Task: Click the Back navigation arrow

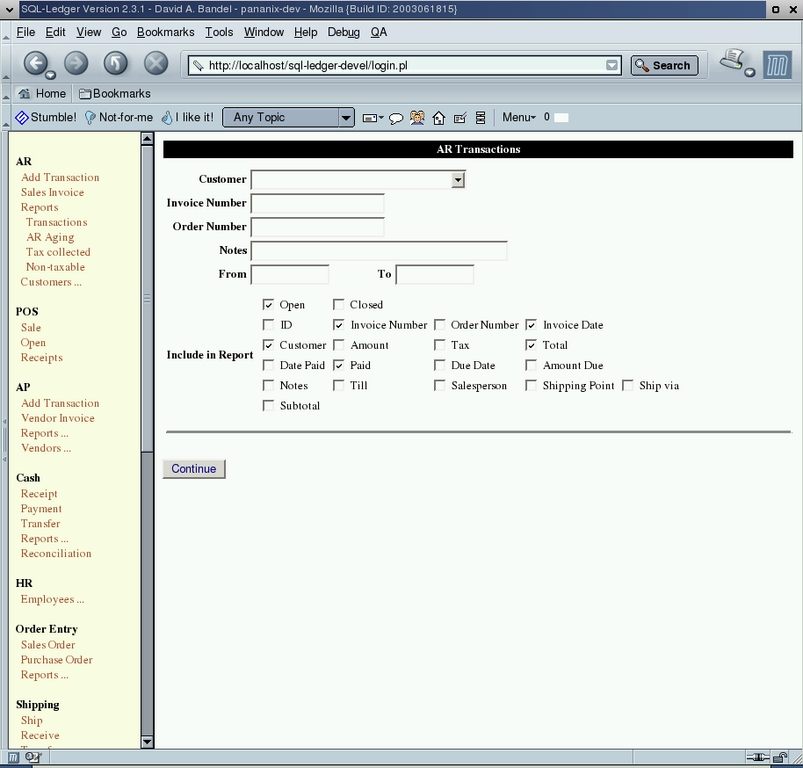Action: [37, 63]
